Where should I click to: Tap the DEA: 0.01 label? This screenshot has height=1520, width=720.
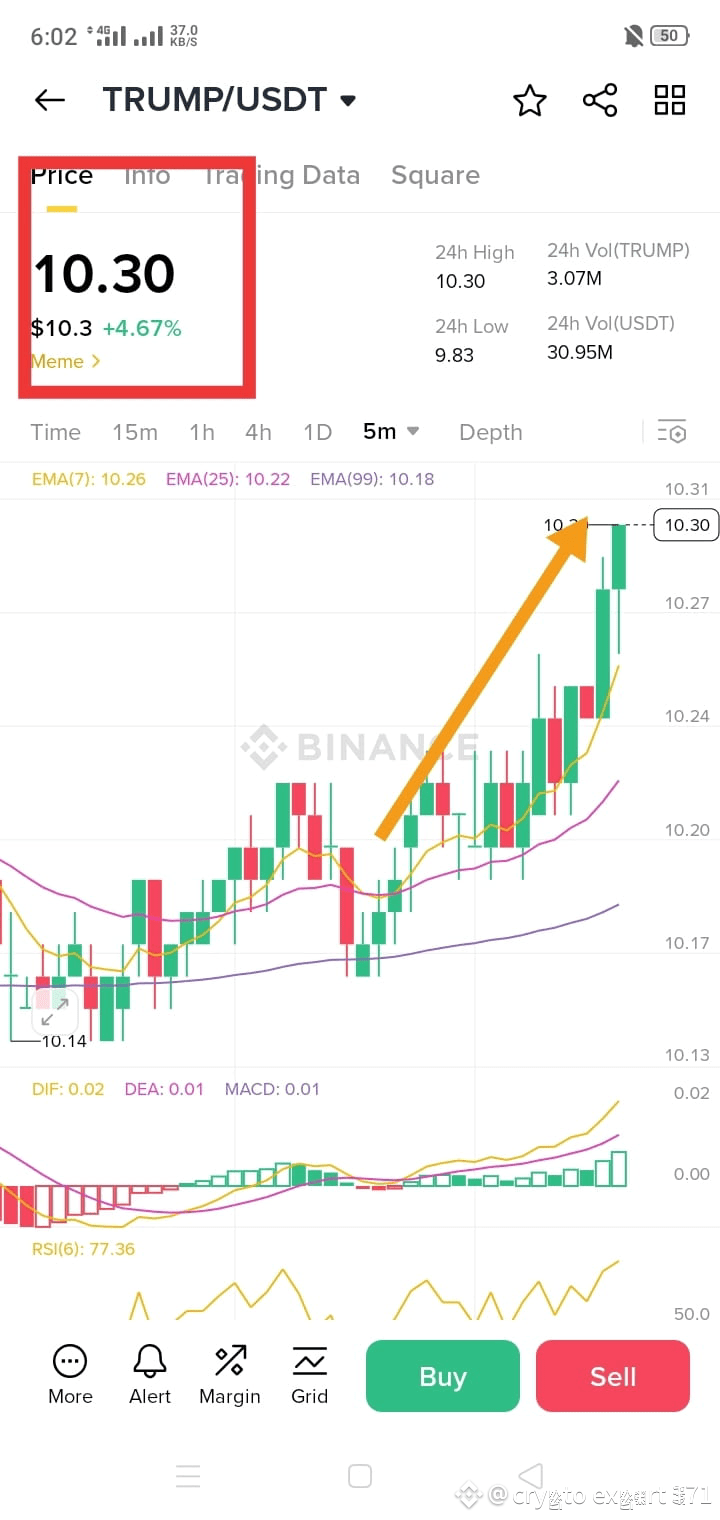click(164, 1089)
